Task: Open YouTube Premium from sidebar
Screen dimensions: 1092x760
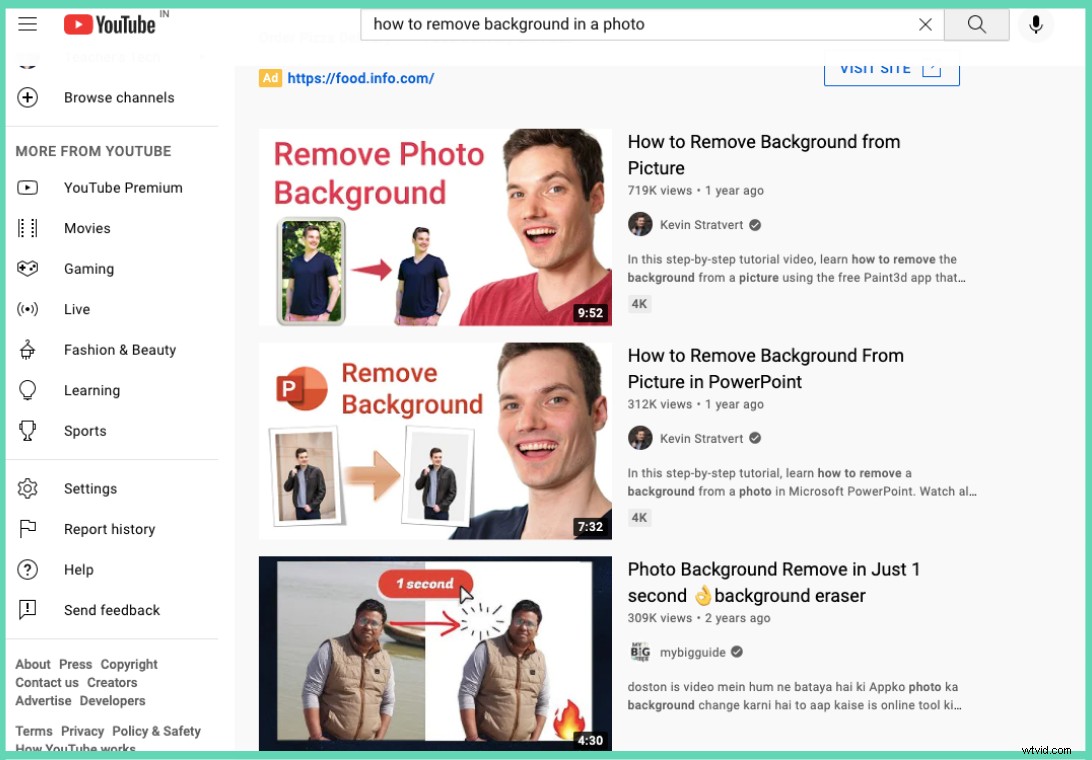Action: click(123, 188)
